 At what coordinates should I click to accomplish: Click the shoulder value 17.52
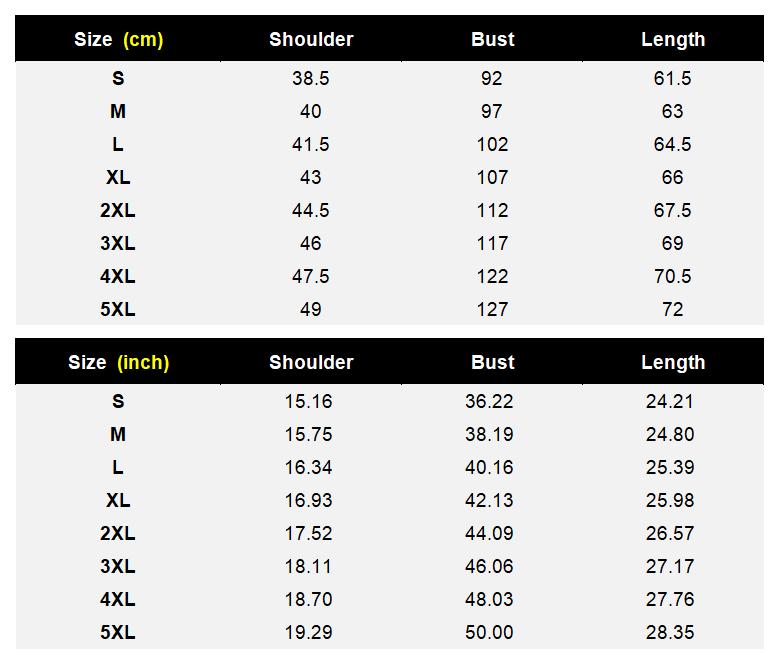pos(308,534)
